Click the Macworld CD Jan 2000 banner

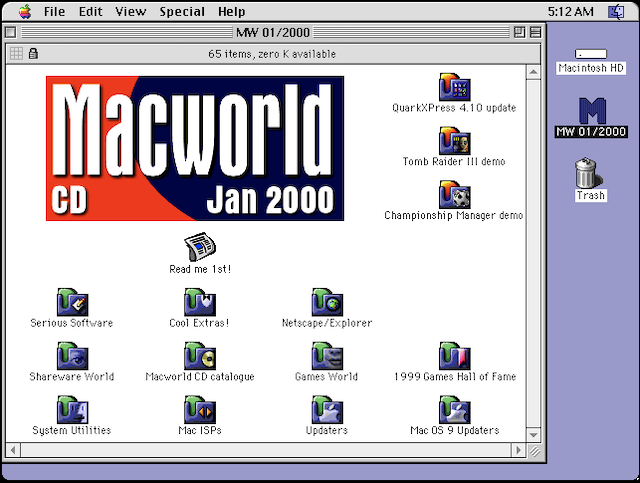[x=195, y=148]
